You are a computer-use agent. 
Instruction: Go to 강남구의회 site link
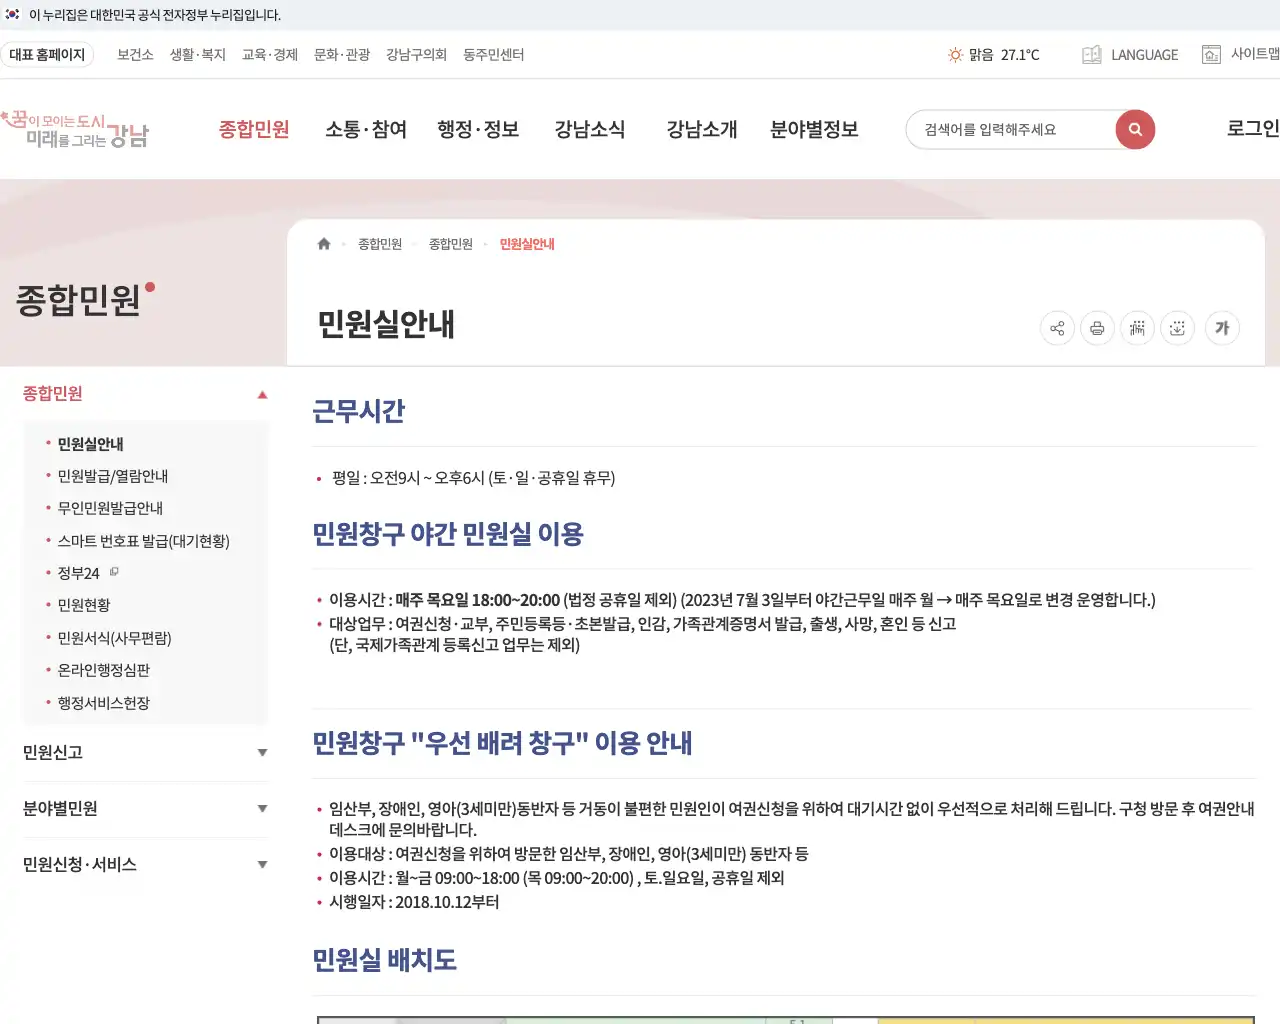pyautogui.click(x=416, y=55)
